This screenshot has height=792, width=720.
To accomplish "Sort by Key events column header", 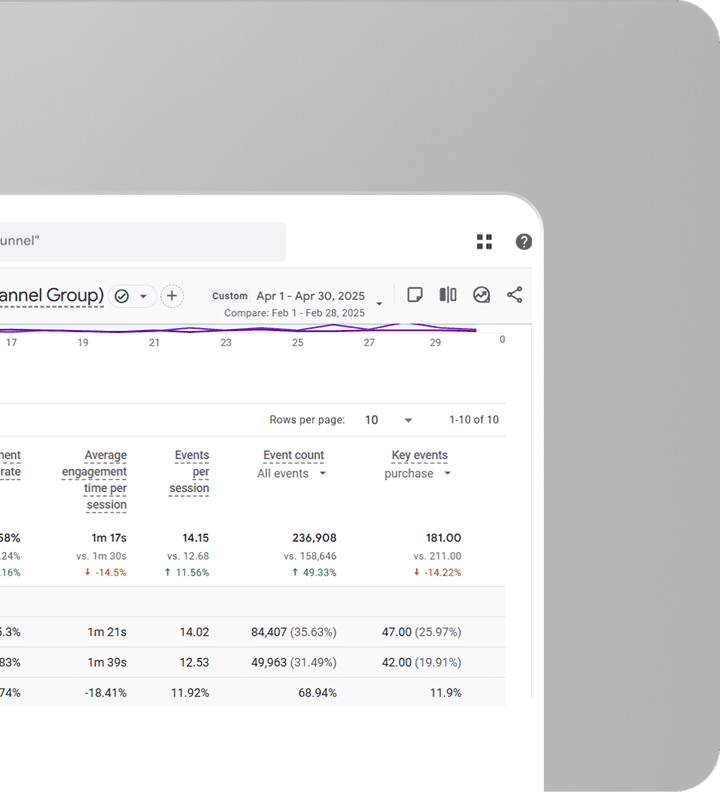I will pyautogui.click(x=419, y=455).
